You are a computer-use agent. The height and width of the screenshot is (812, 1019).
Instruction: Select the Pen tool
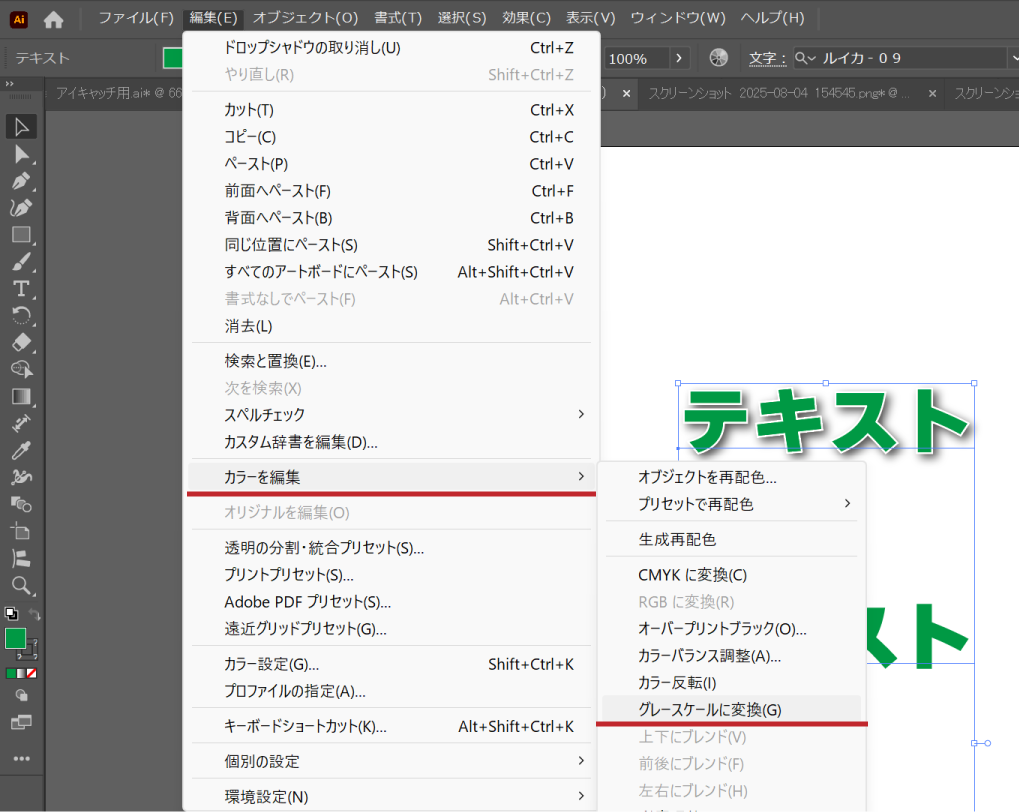pos(21,181)
